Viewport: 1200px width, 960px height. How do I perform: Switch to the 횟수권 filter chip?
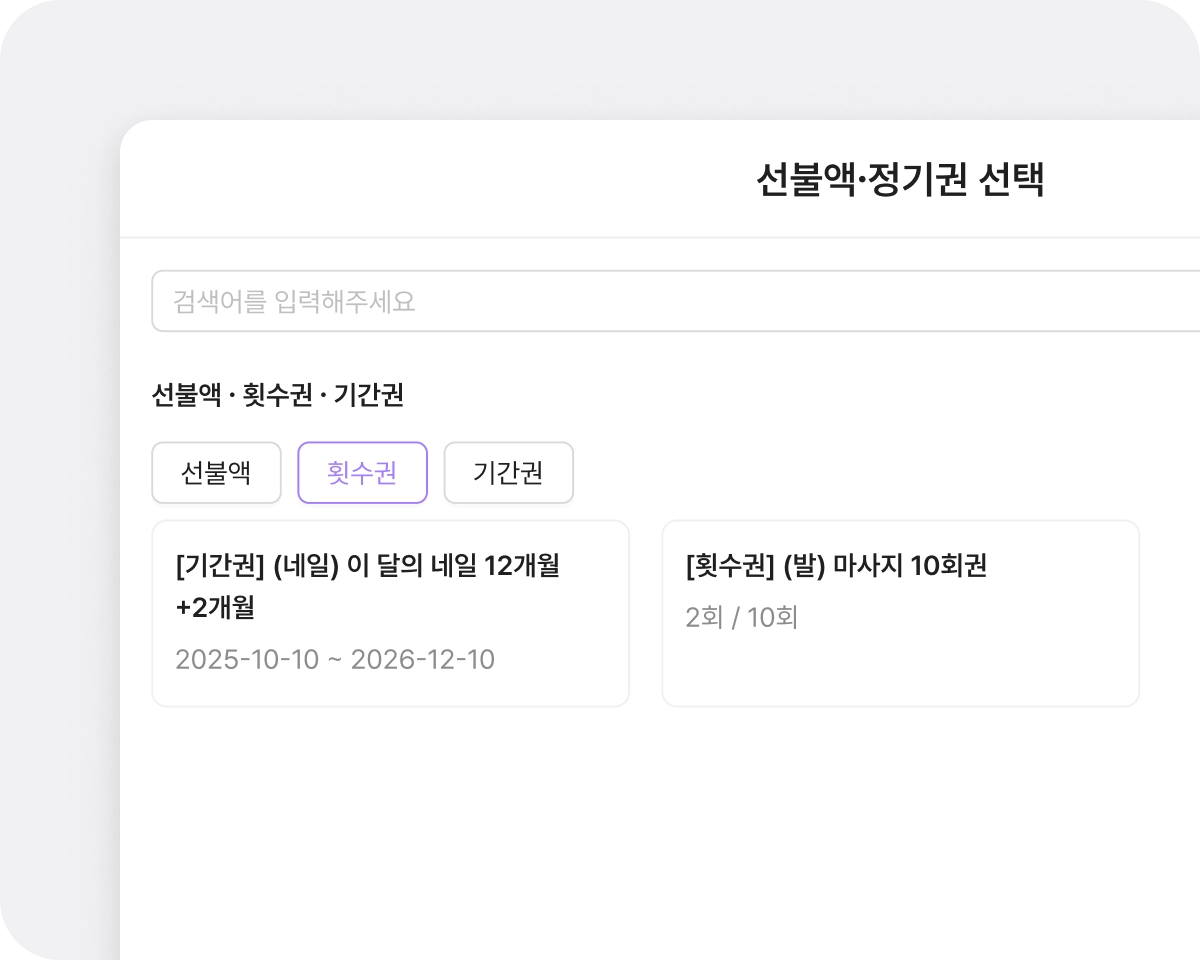[x=362, y=473]
